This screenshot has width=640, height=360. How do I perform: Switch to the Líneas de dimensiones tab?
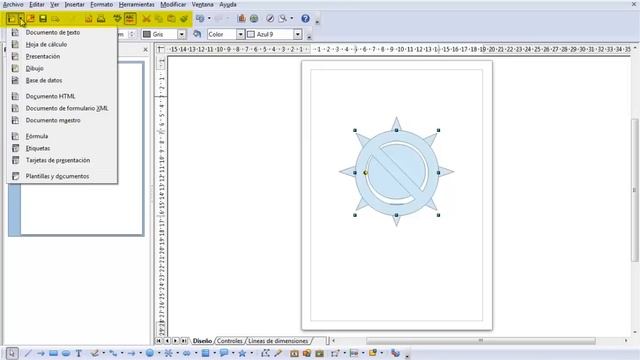click(x=278, y=341)
